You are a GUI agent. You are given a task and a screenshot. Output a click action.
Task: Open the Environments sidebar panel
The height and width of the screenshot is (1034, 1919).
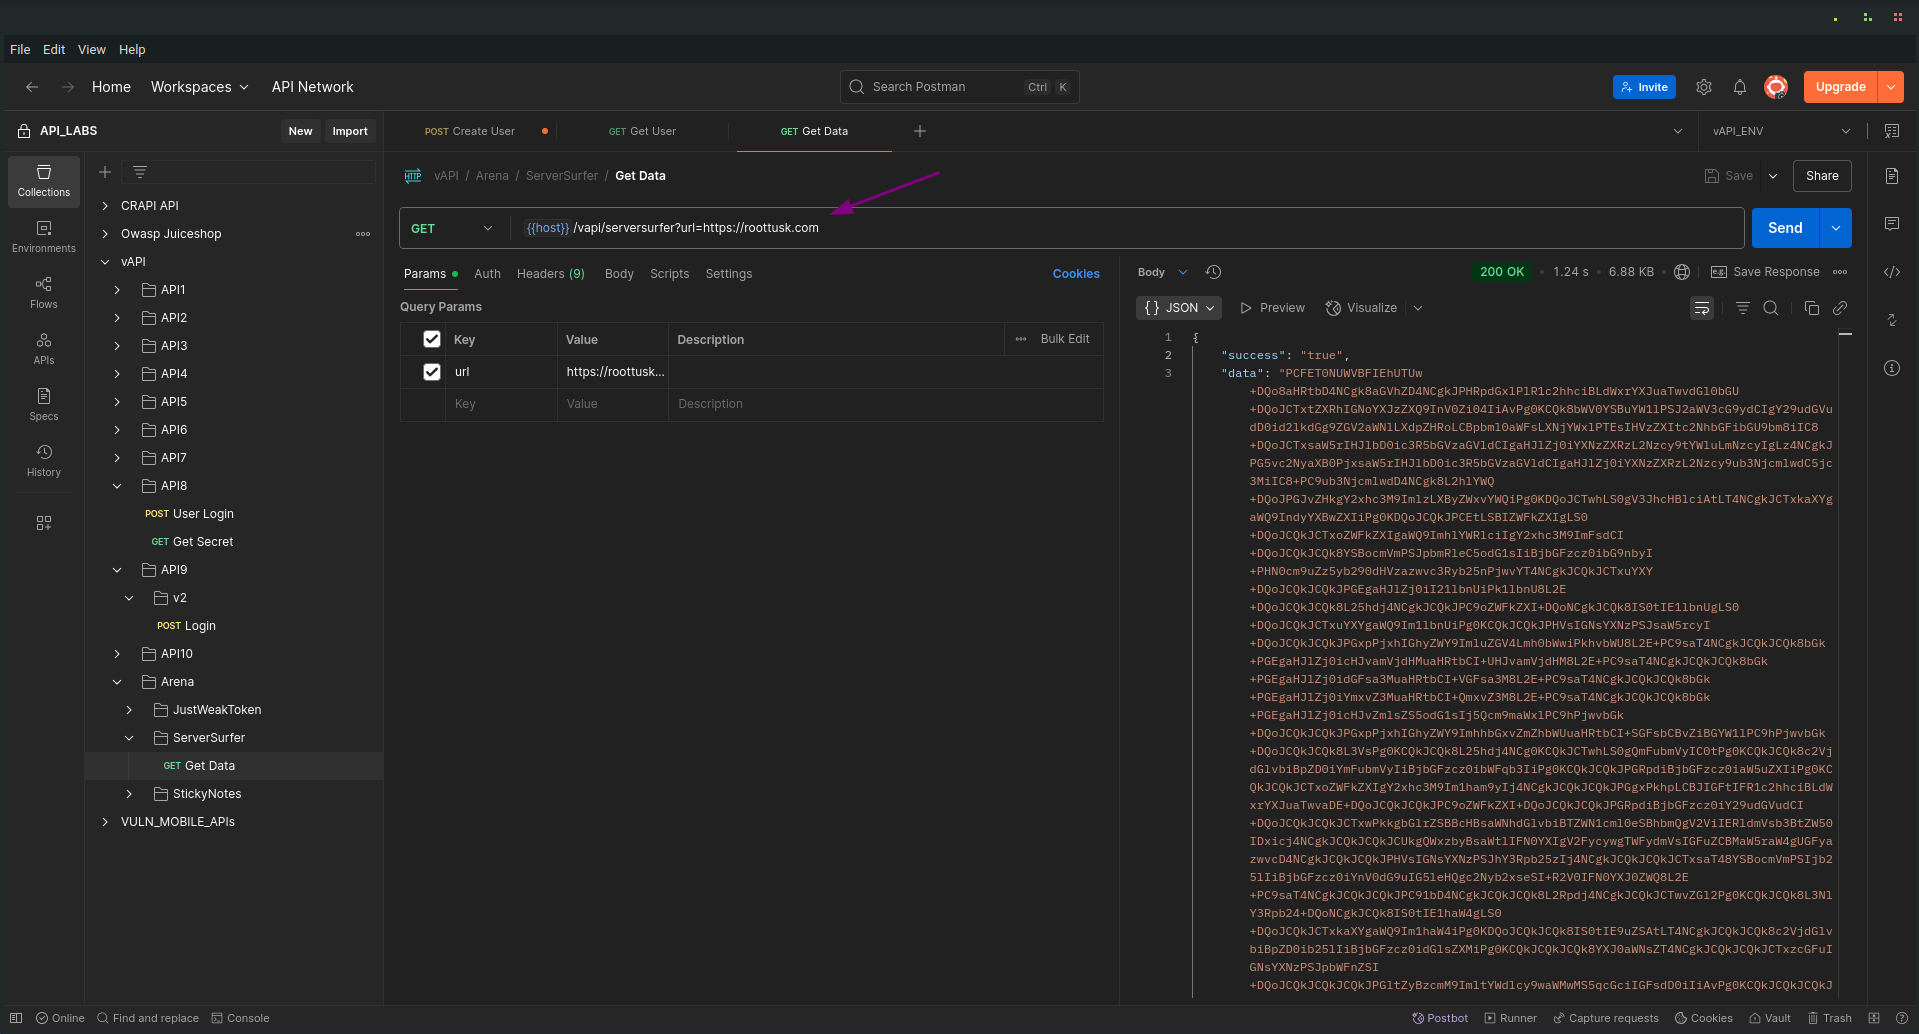point(44,237)
